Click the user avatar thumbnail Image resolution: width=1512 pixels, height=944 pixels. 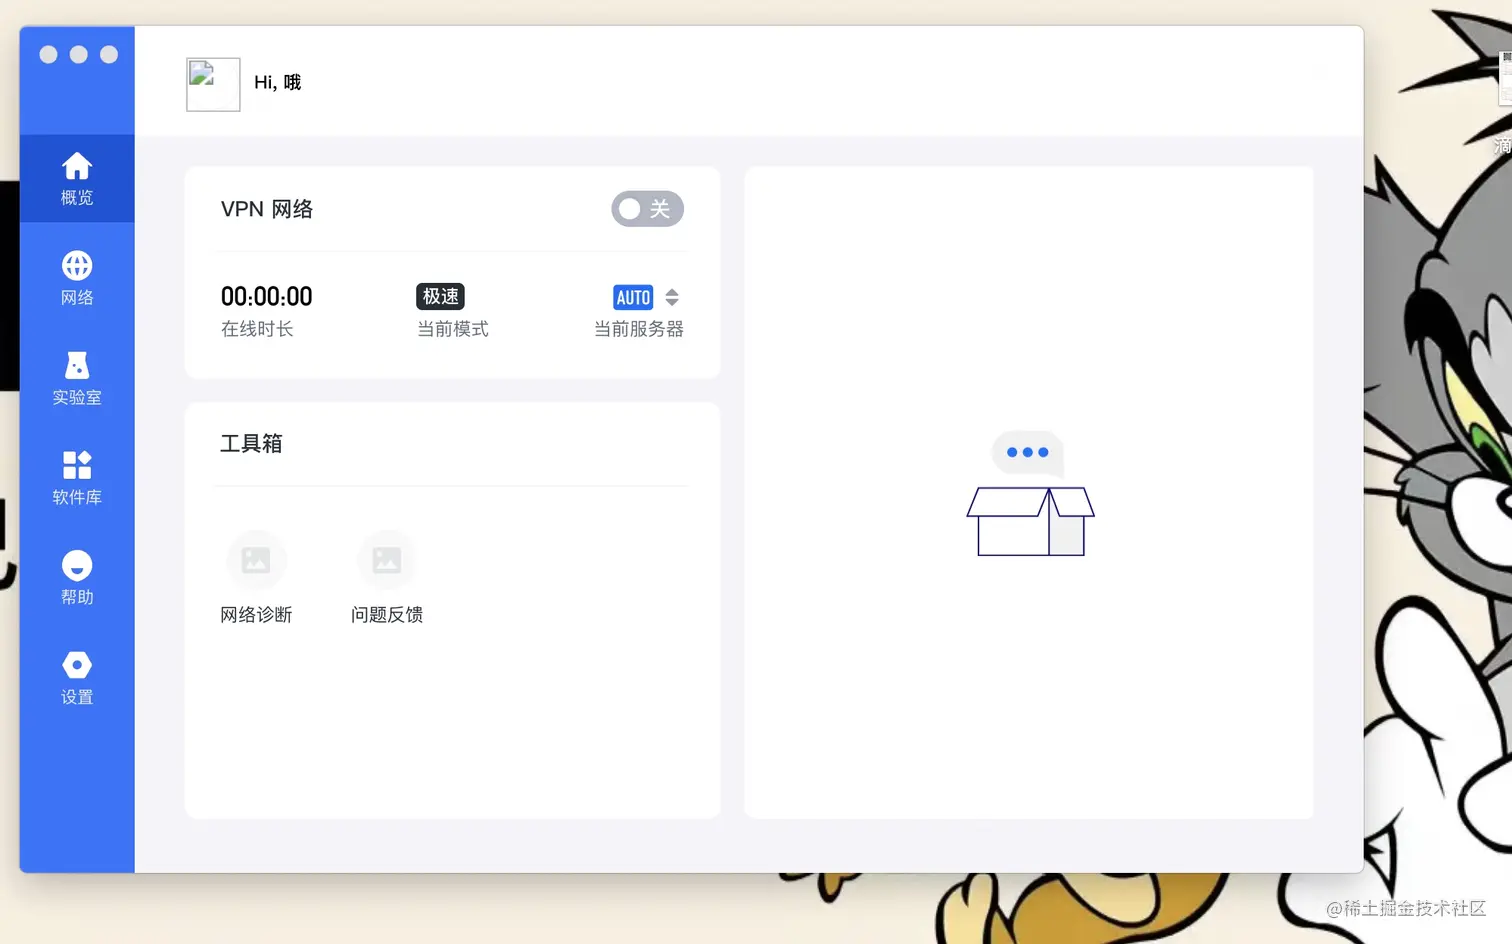tap(212, 84)
